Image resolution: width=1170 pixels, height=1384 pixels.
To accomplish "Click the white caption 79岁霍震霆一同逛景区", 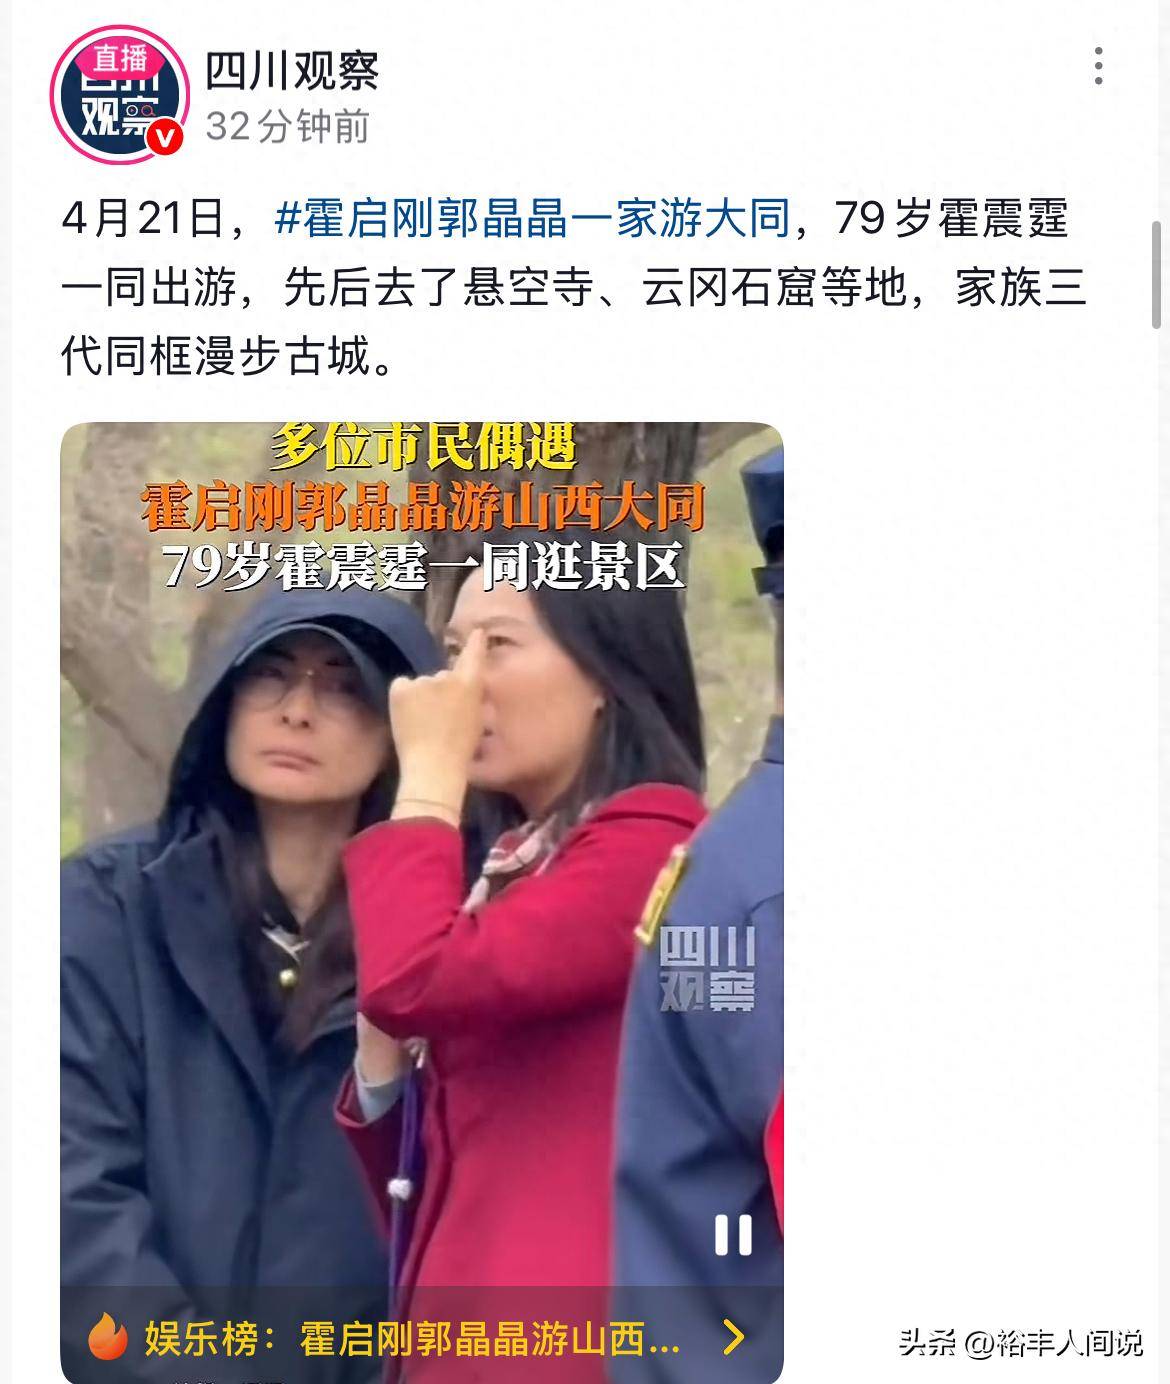I will click(423, 567).
